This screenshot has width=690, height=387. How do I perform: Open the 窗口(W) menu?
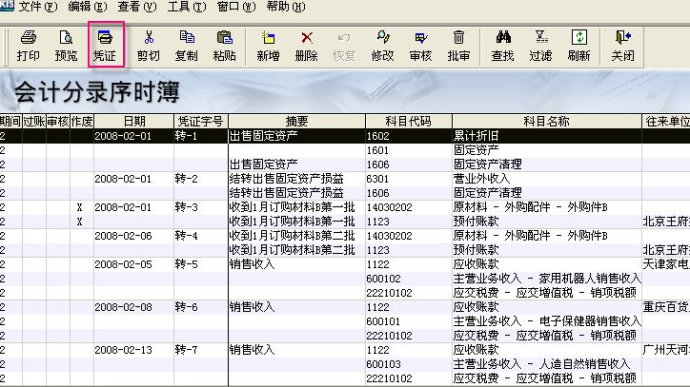coord(236,7)
